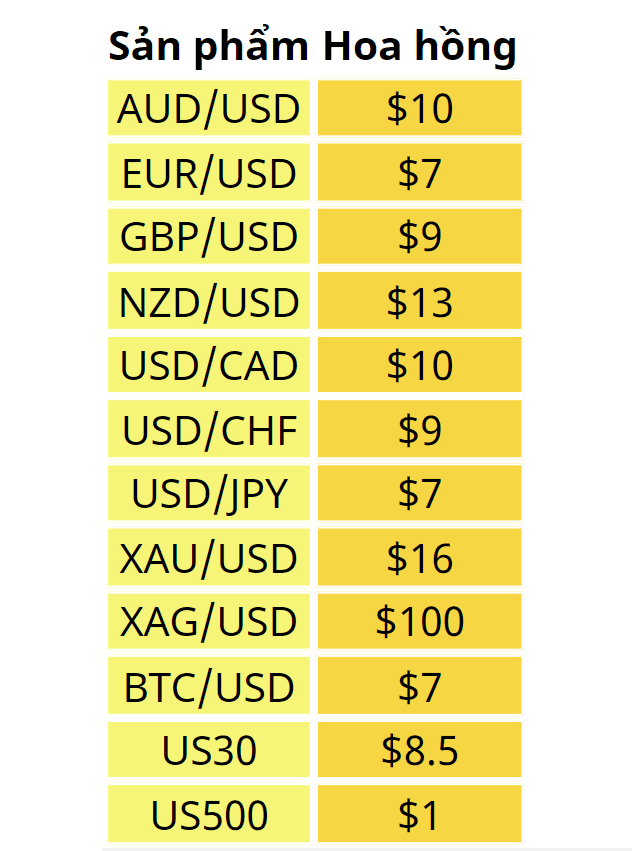Select the US500 product cell

(x=209, y=816)
